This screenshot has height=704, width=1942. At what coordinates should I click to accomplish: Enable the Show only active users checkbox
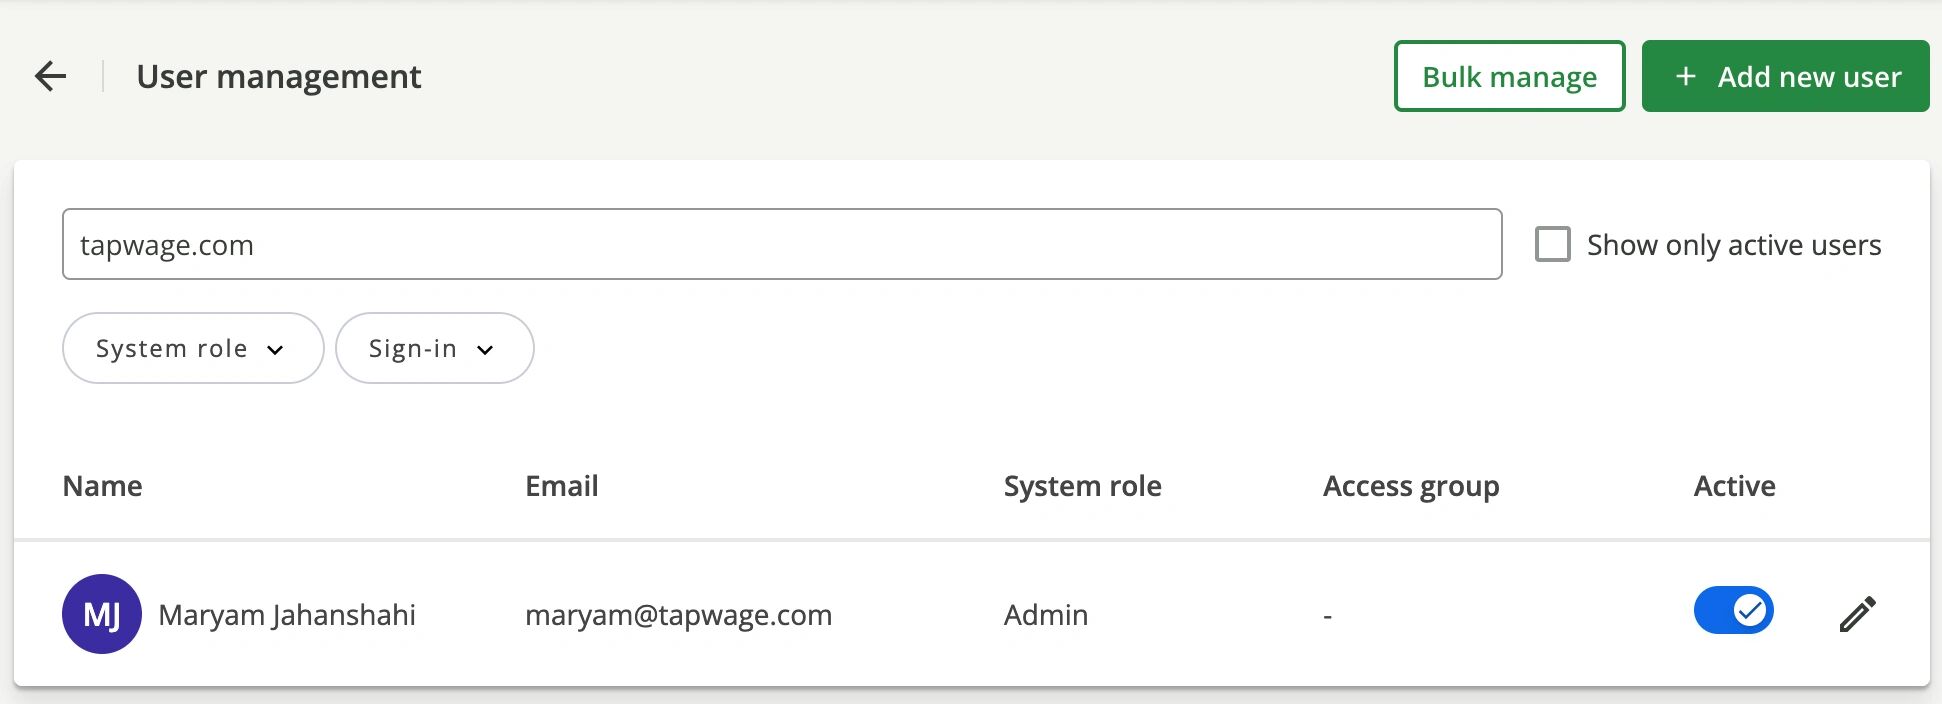[1552, 244]
